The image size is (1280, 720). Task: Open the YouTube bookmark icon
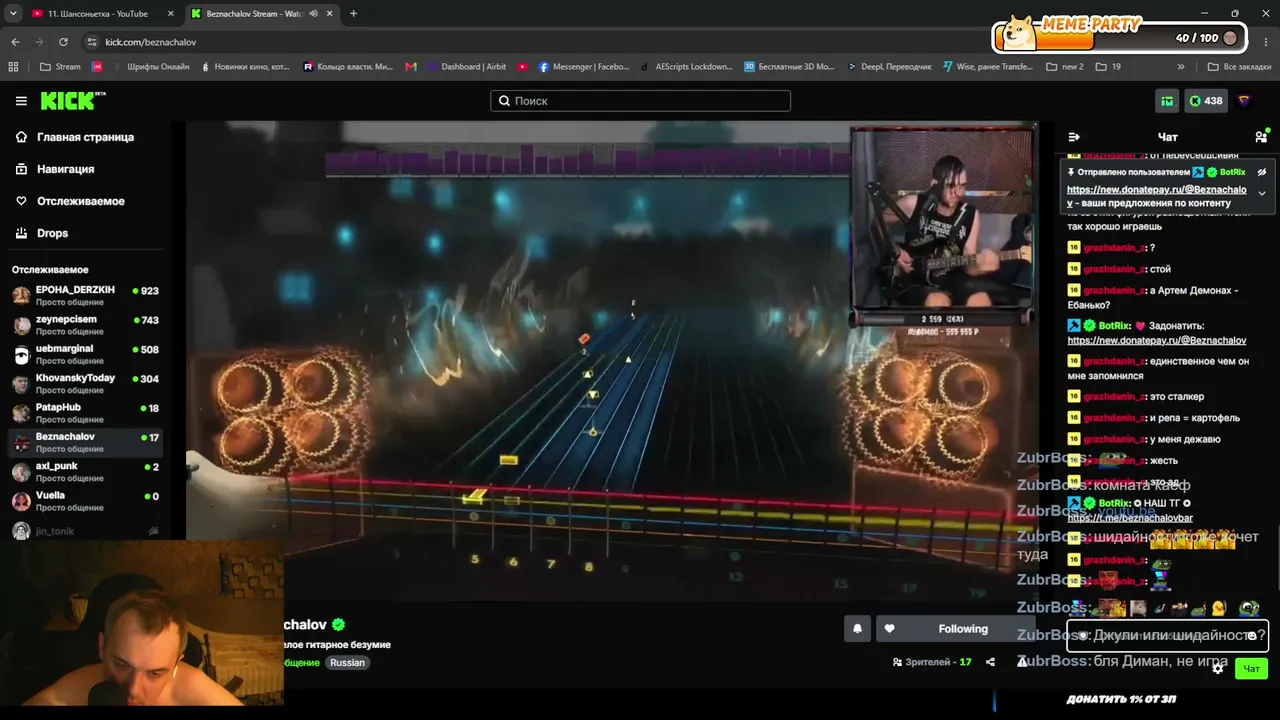[523, 67]
